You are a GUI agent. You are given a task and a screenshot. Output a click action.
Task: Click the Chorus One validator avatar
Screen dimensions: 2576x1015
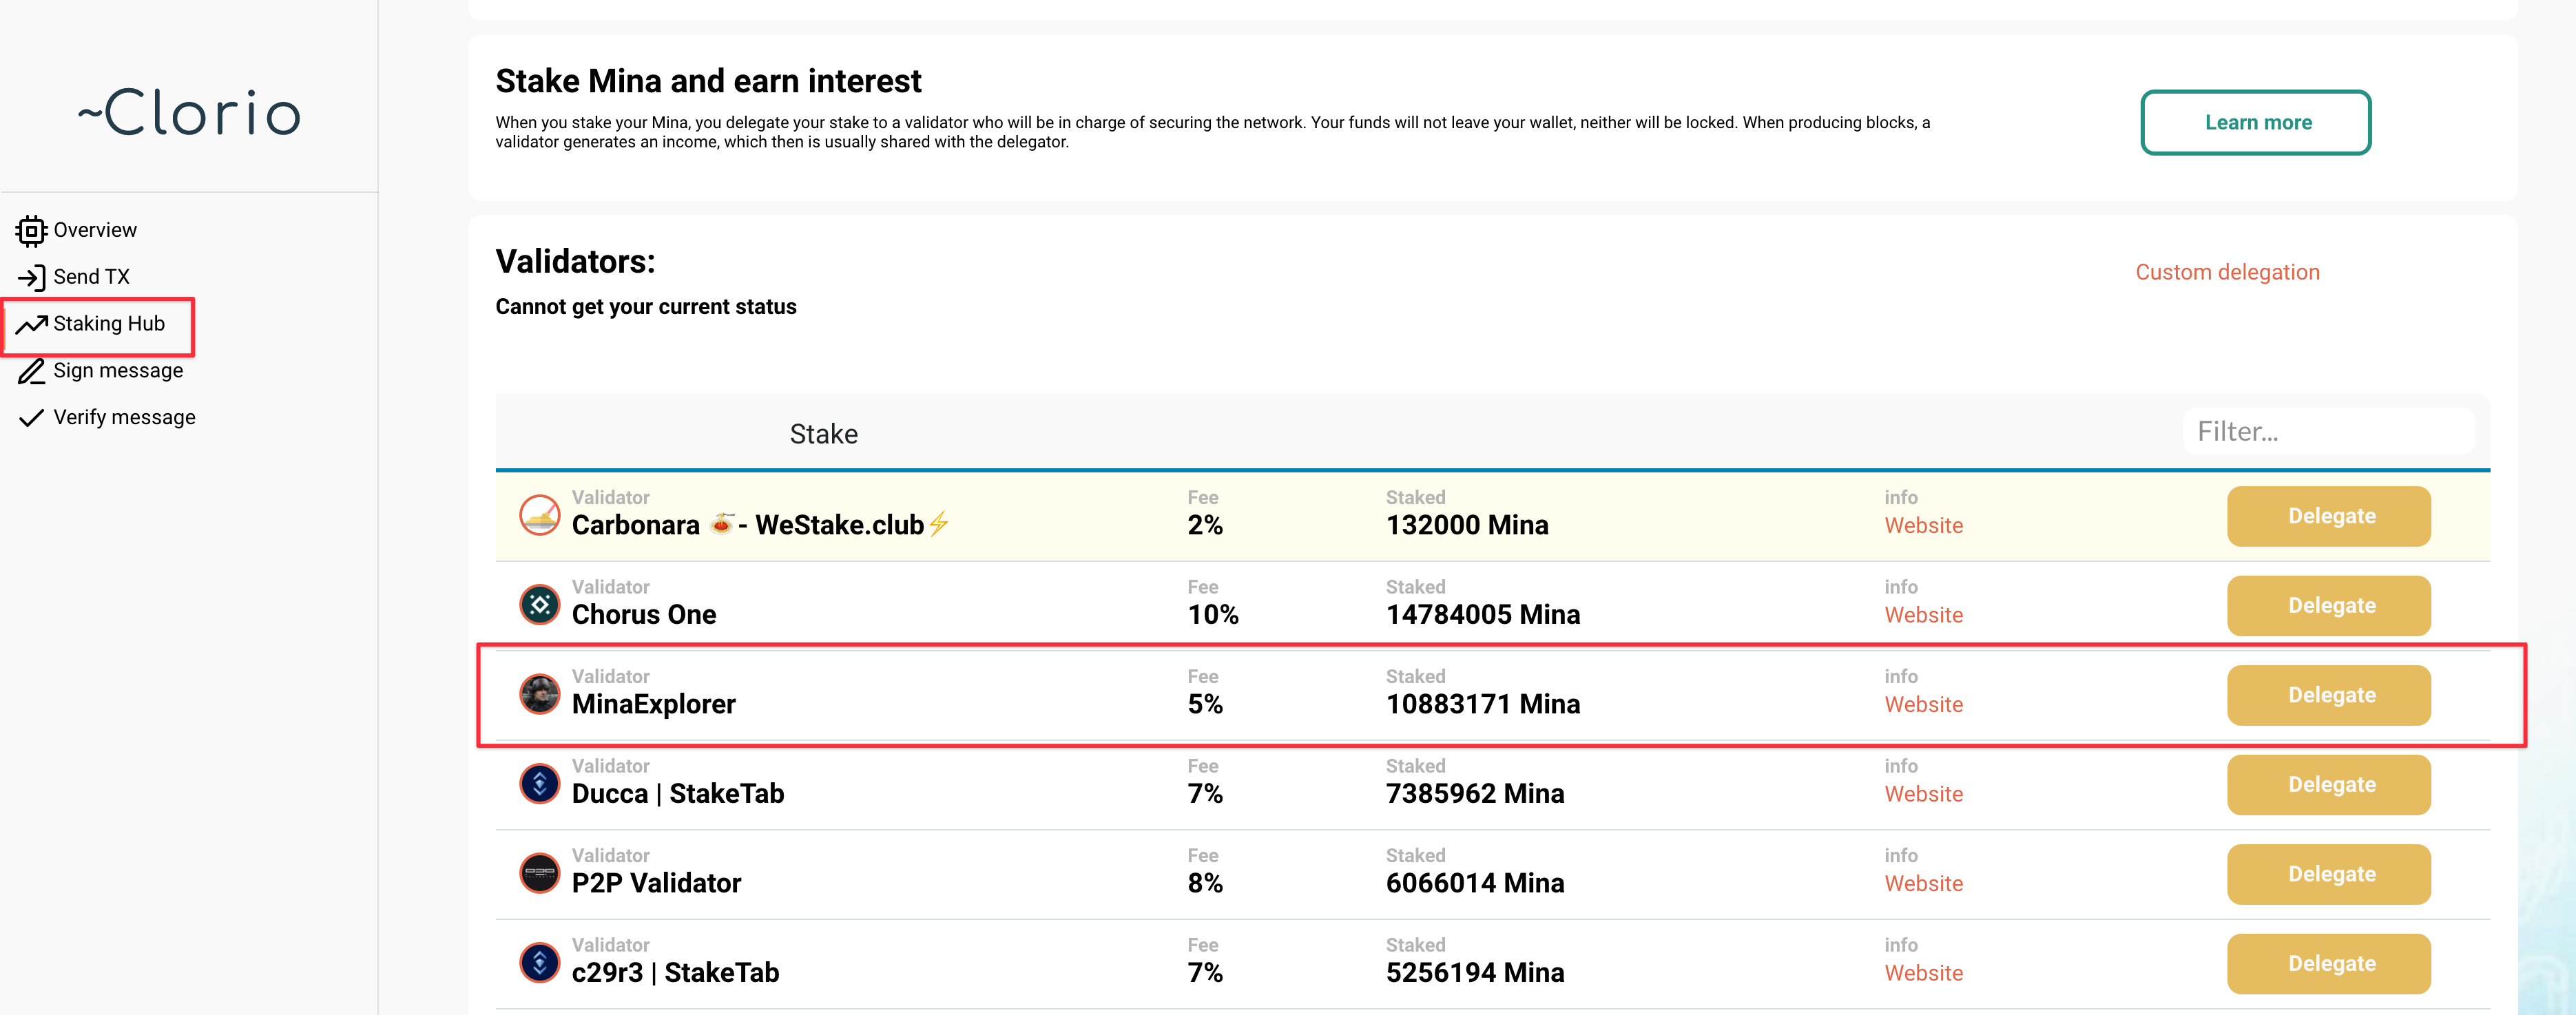point(540,604)
